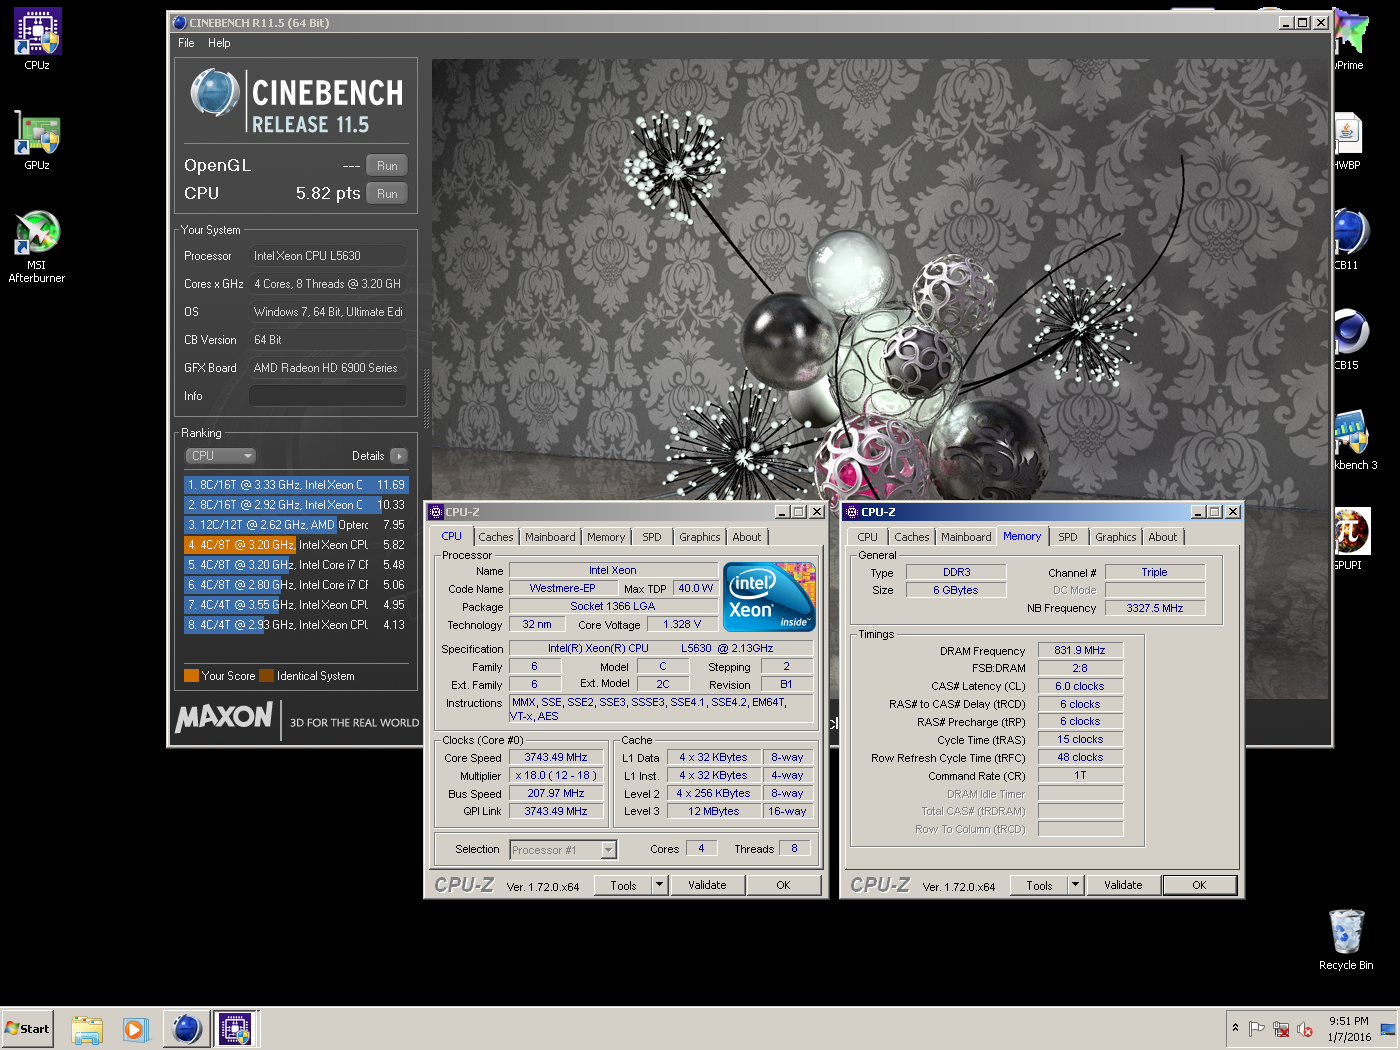Switch to CPU-Z taskbar button

236,1029
